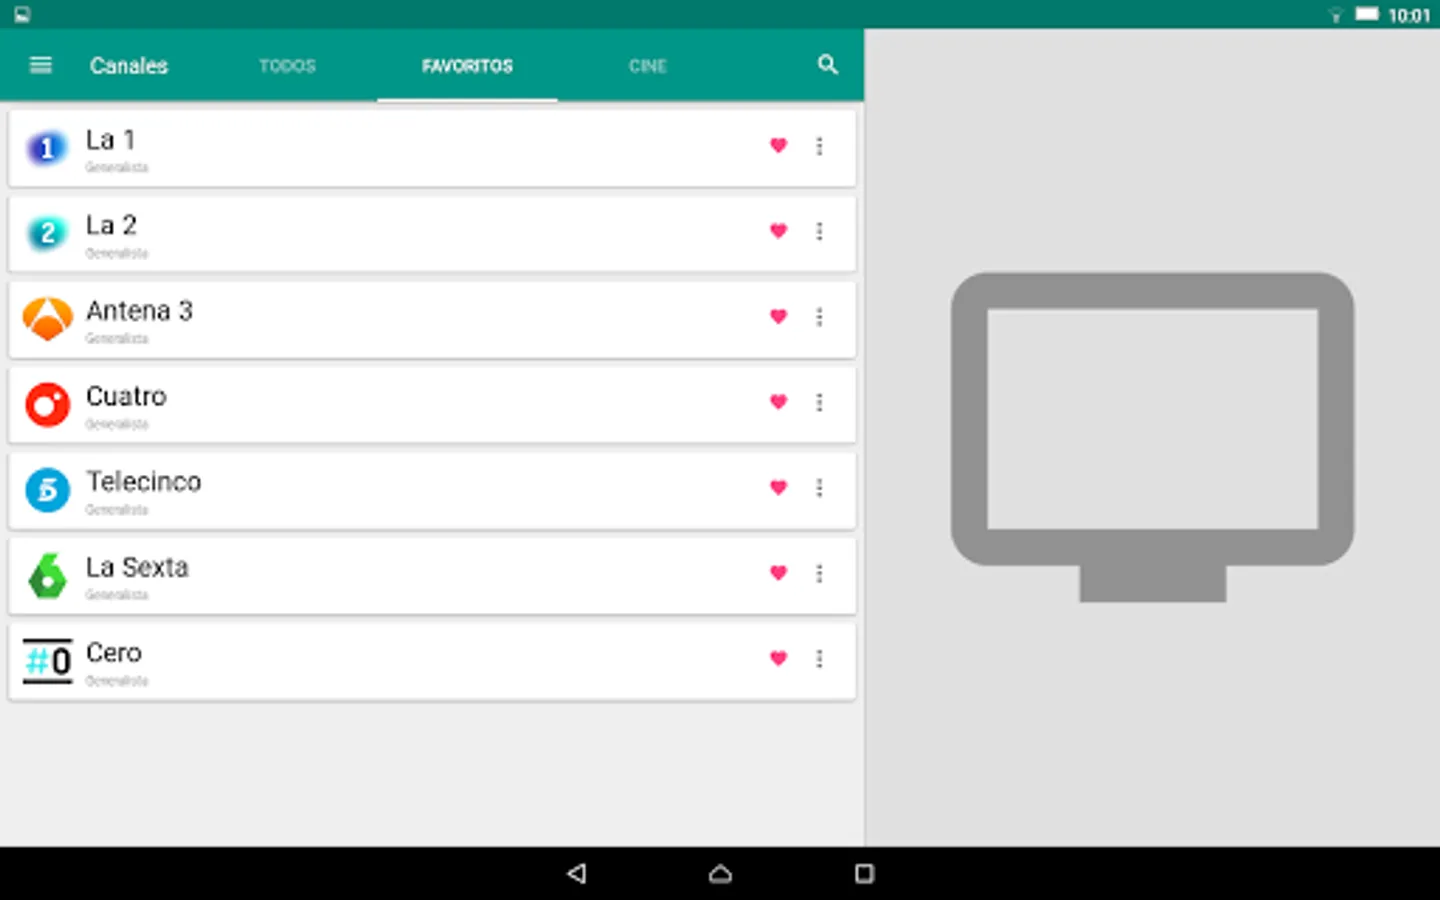Pick the La Sexta channel name

coord(137,567)
